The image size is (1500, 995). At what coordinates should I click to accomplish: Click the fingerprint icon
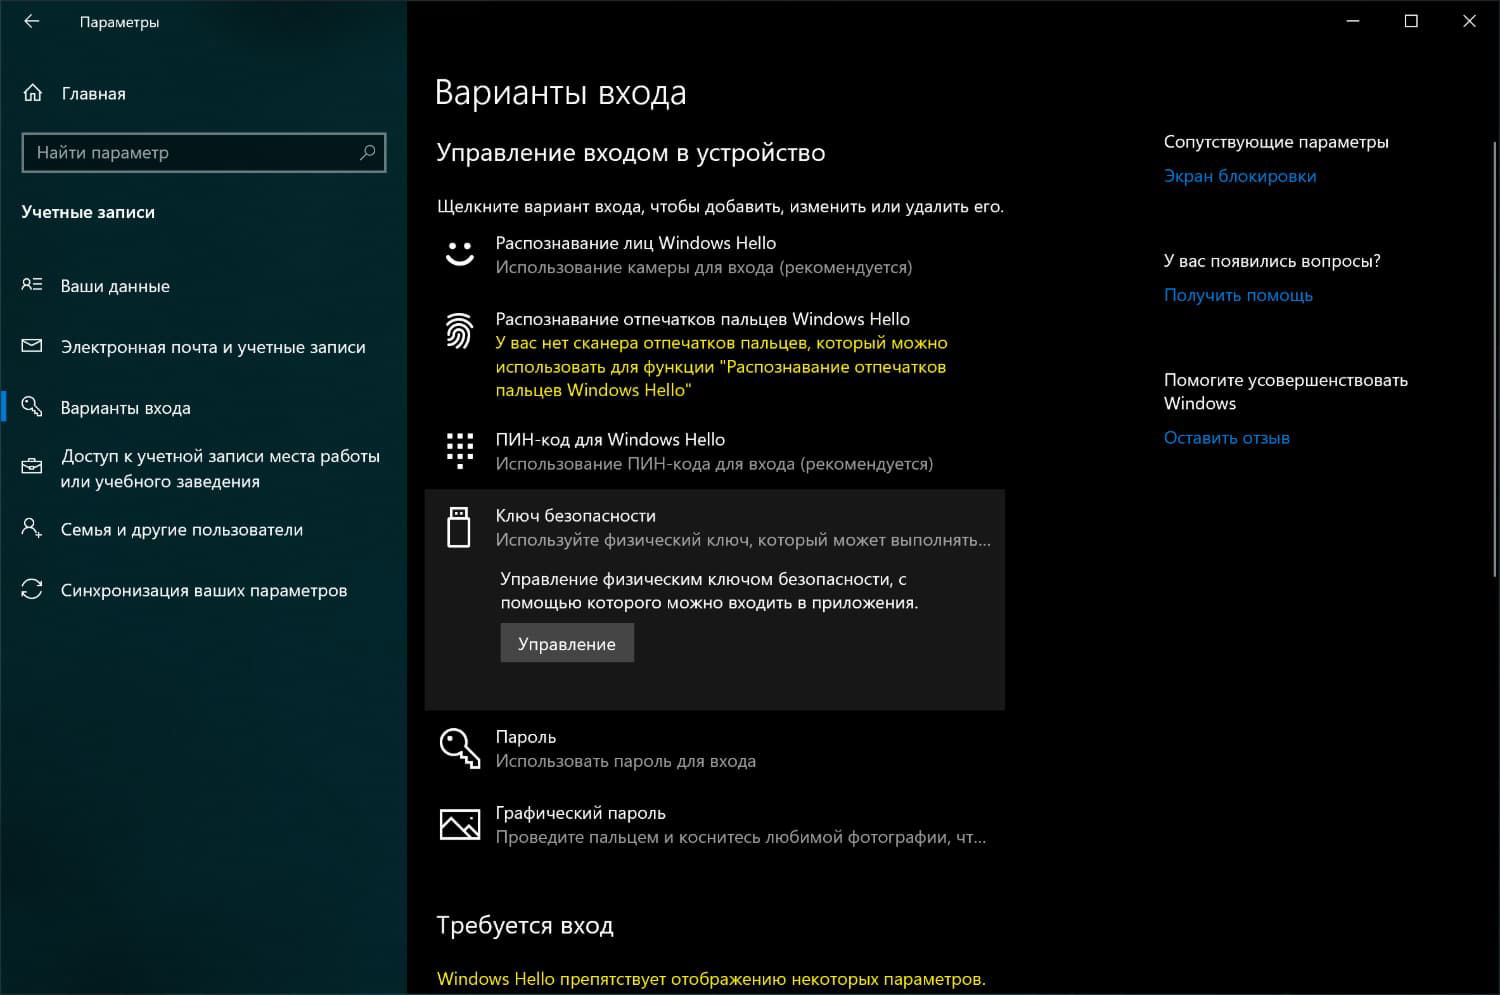(x=459, y=330)
